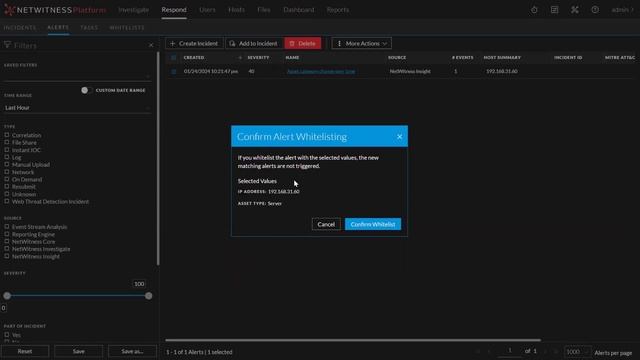Click the Save filter button
Screen dimensions: 640x360
point(79,351)
